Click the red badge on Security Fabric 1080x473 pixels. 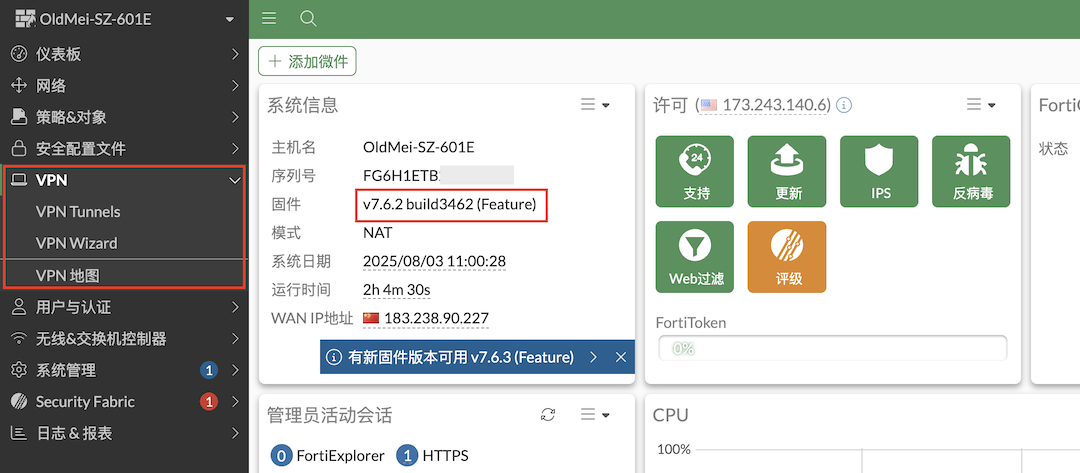tap(209, 401)
